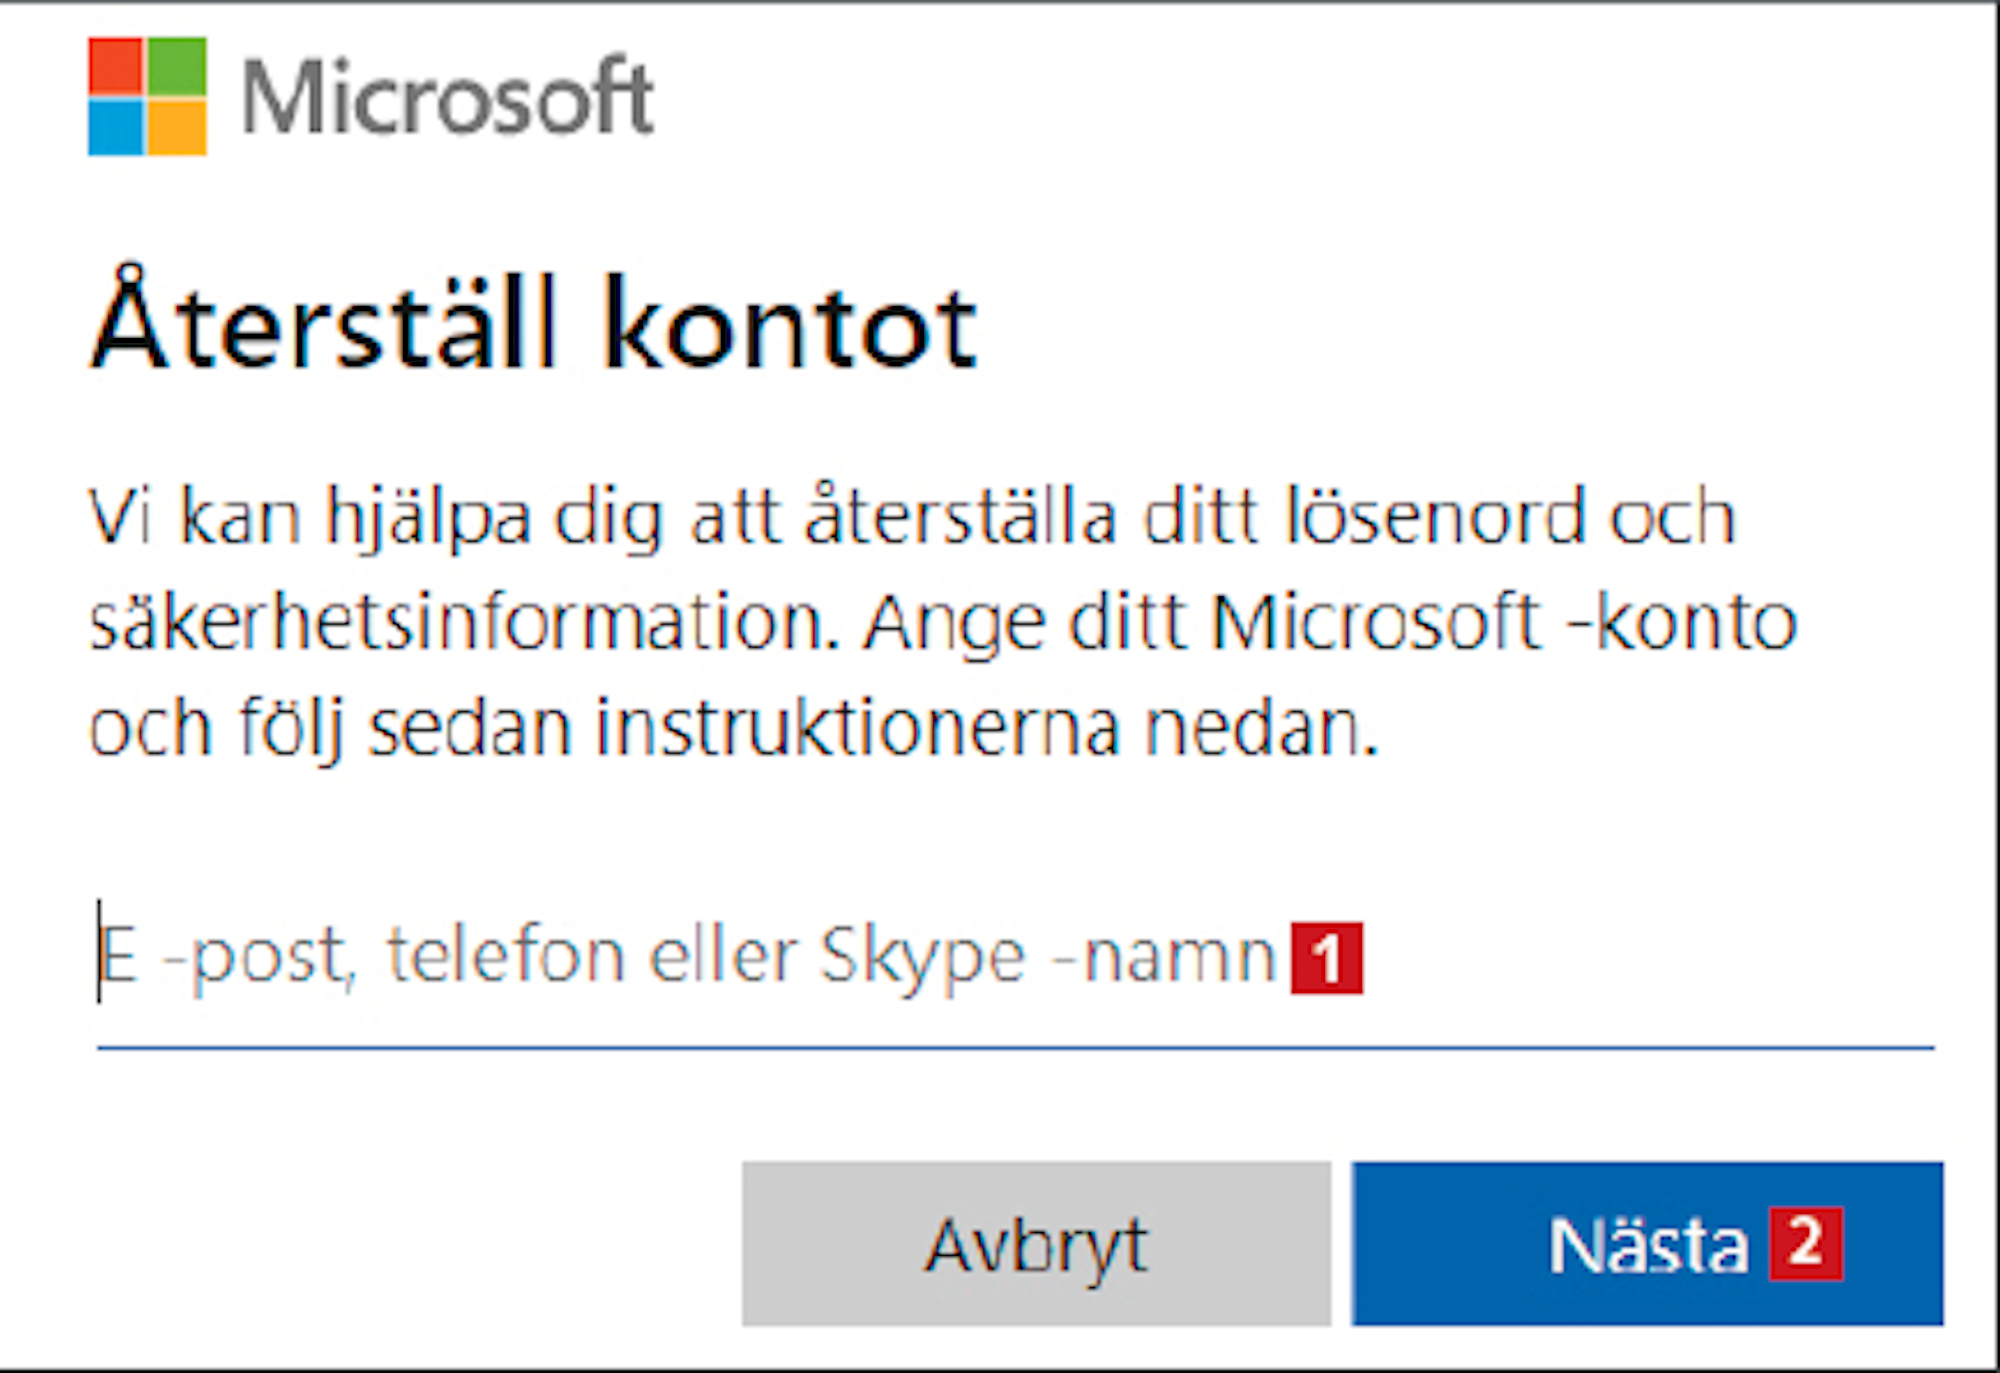Click the red number 1 annotation badge
Viewport: 2000px width, 1373px height.
click(1327, 958)
